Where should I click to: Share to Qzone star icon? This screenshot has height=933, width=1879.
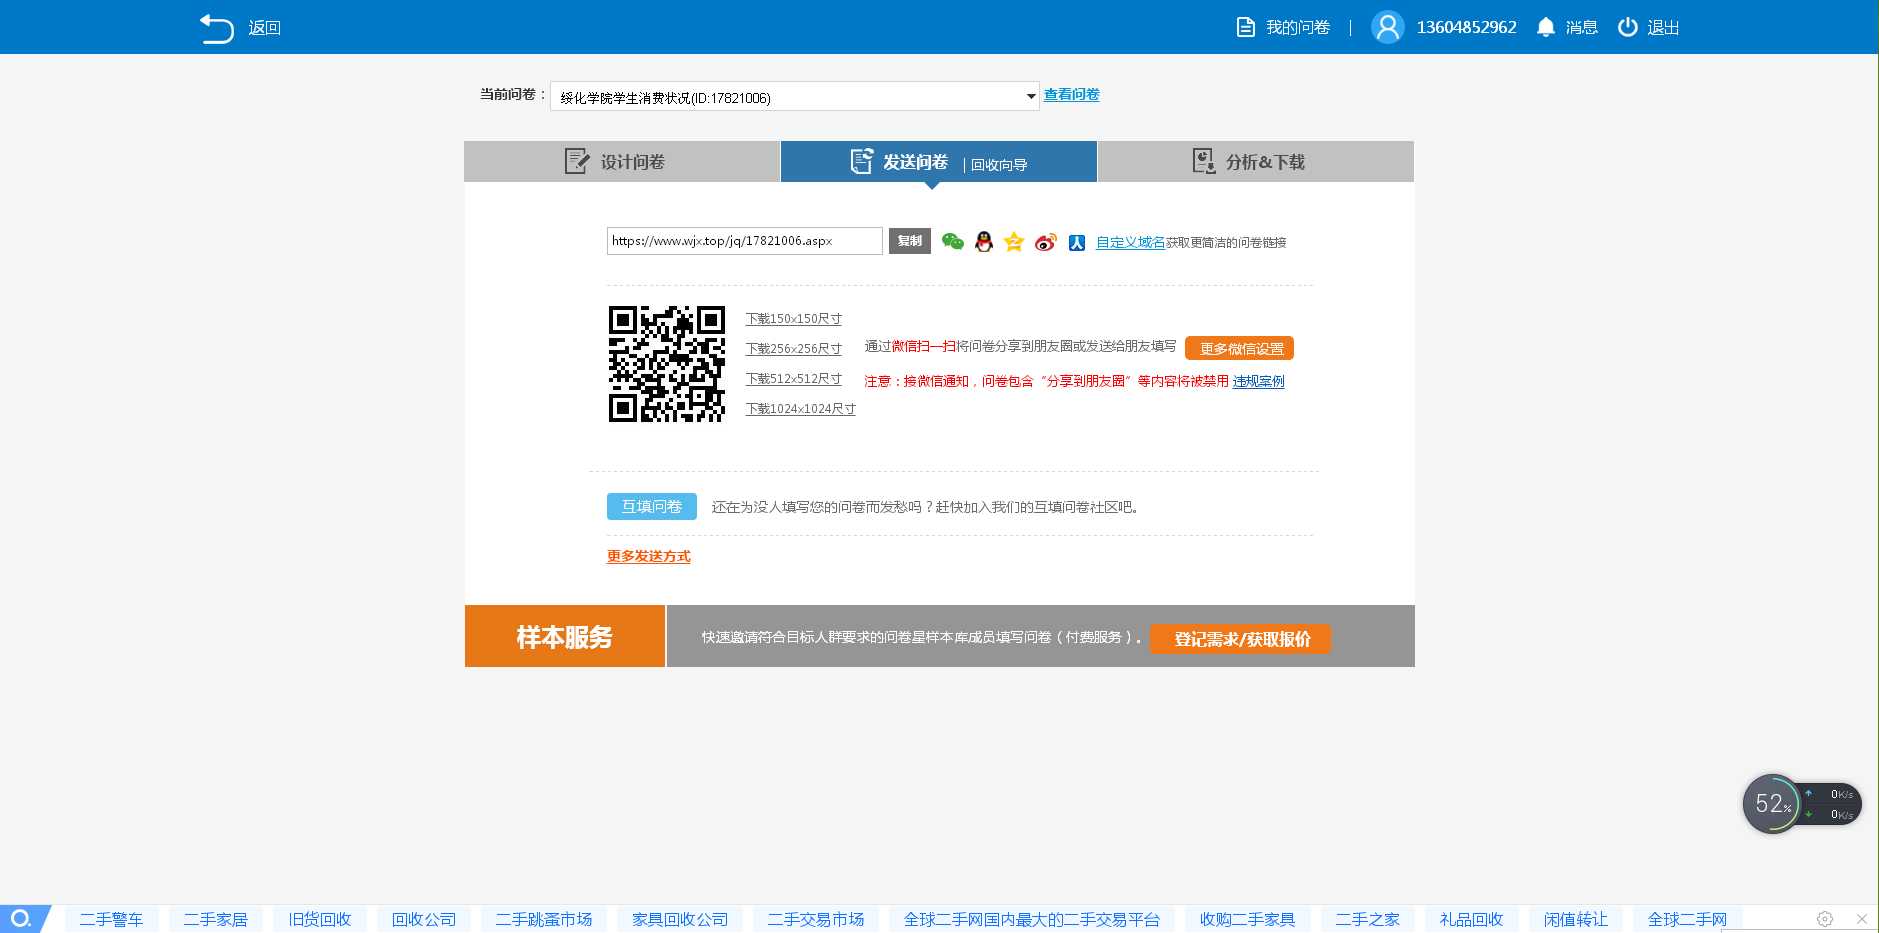(1014, 241)
